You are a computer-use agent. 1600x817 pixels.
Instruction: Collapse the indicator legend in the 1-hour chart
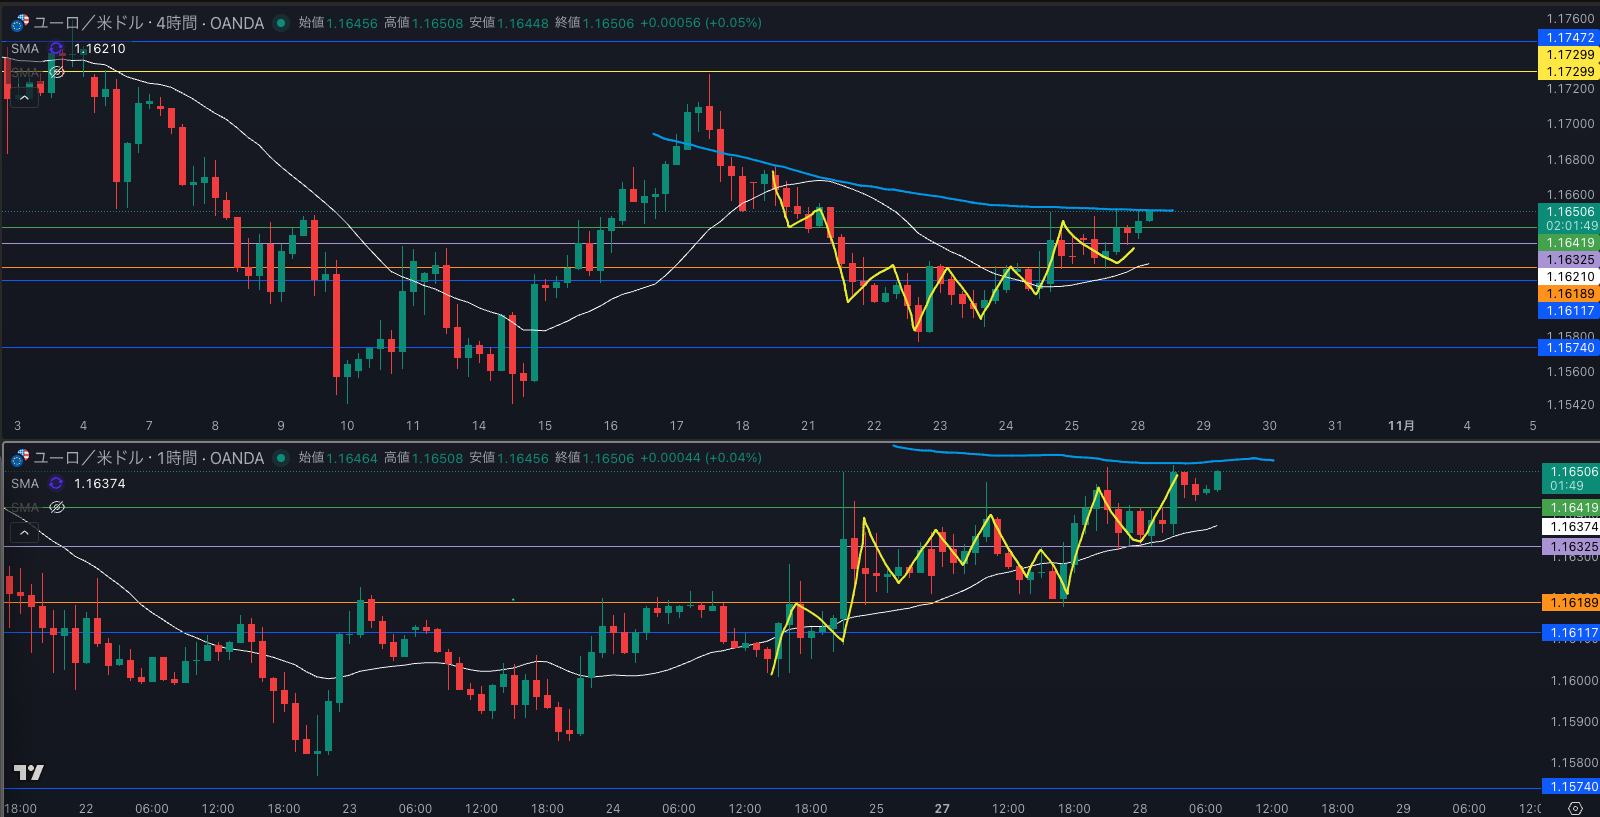[24, 532]
